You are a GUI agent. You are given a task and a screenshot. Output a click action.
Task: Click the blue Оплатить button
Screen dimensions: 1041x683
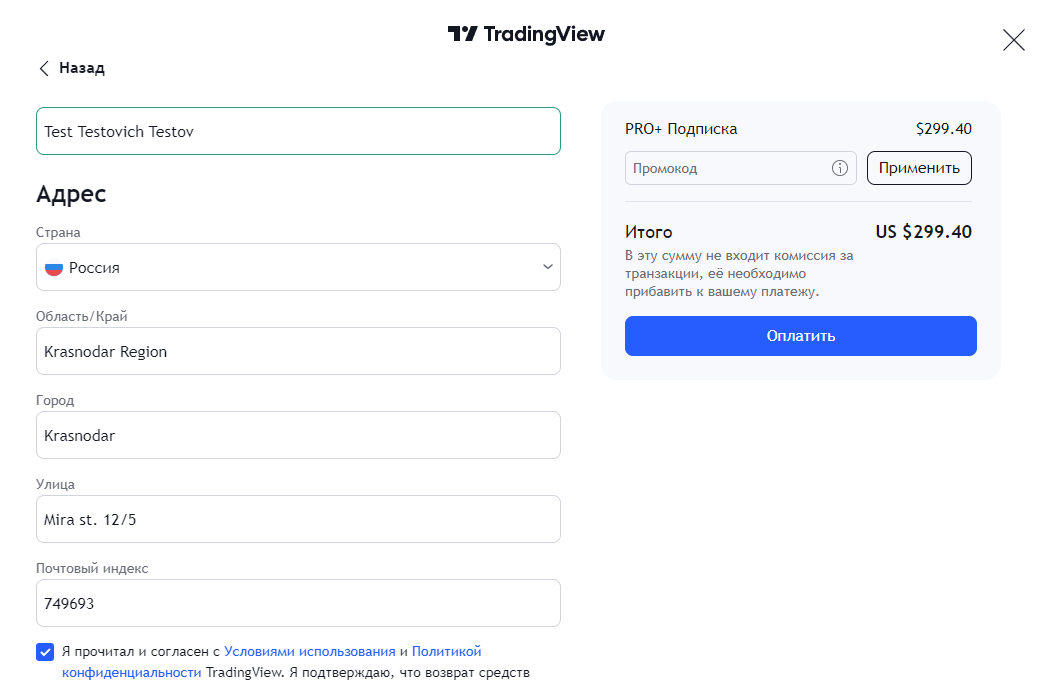click(800, 336)
